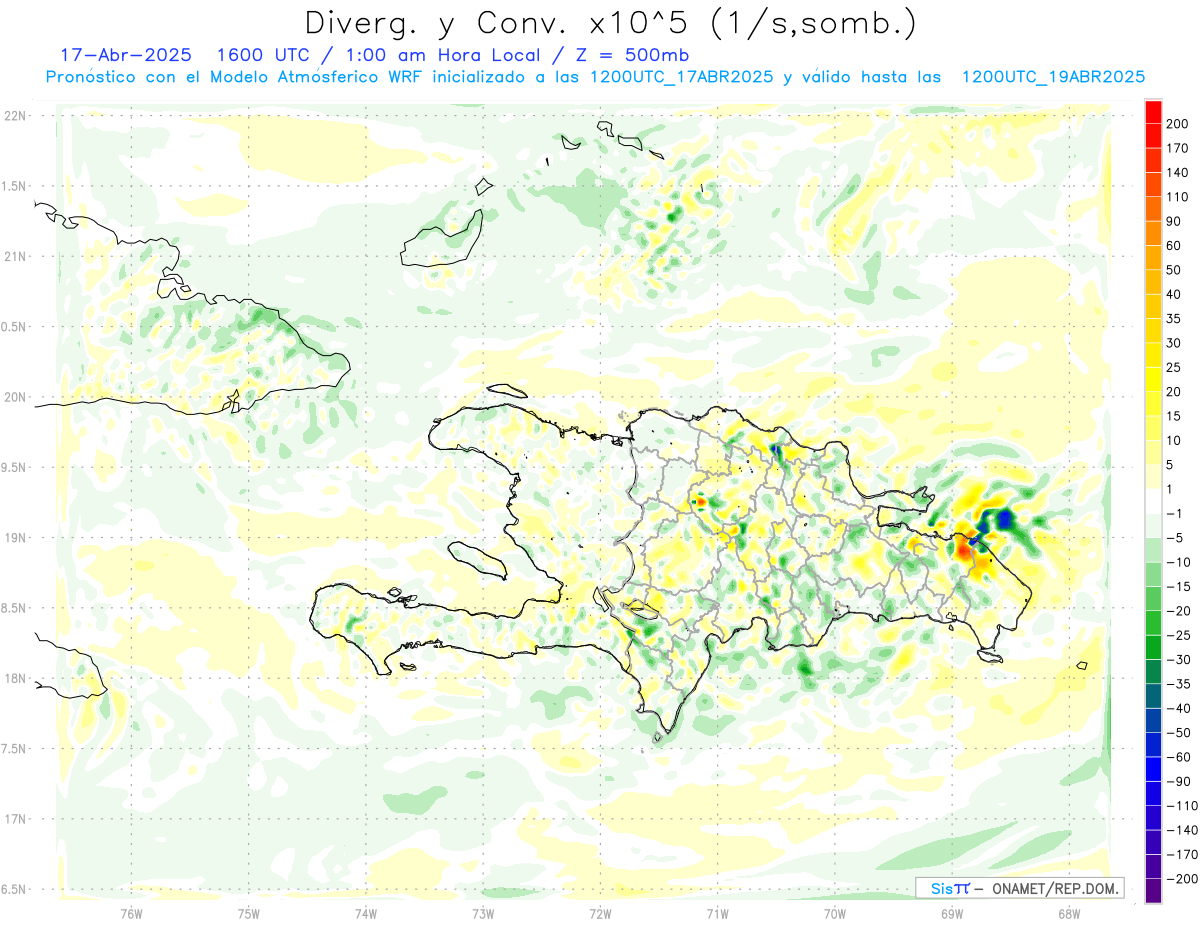
Task: Click the valid-until '1200UTC_19ABR2025' text
Action: [x=1053, y=77]
